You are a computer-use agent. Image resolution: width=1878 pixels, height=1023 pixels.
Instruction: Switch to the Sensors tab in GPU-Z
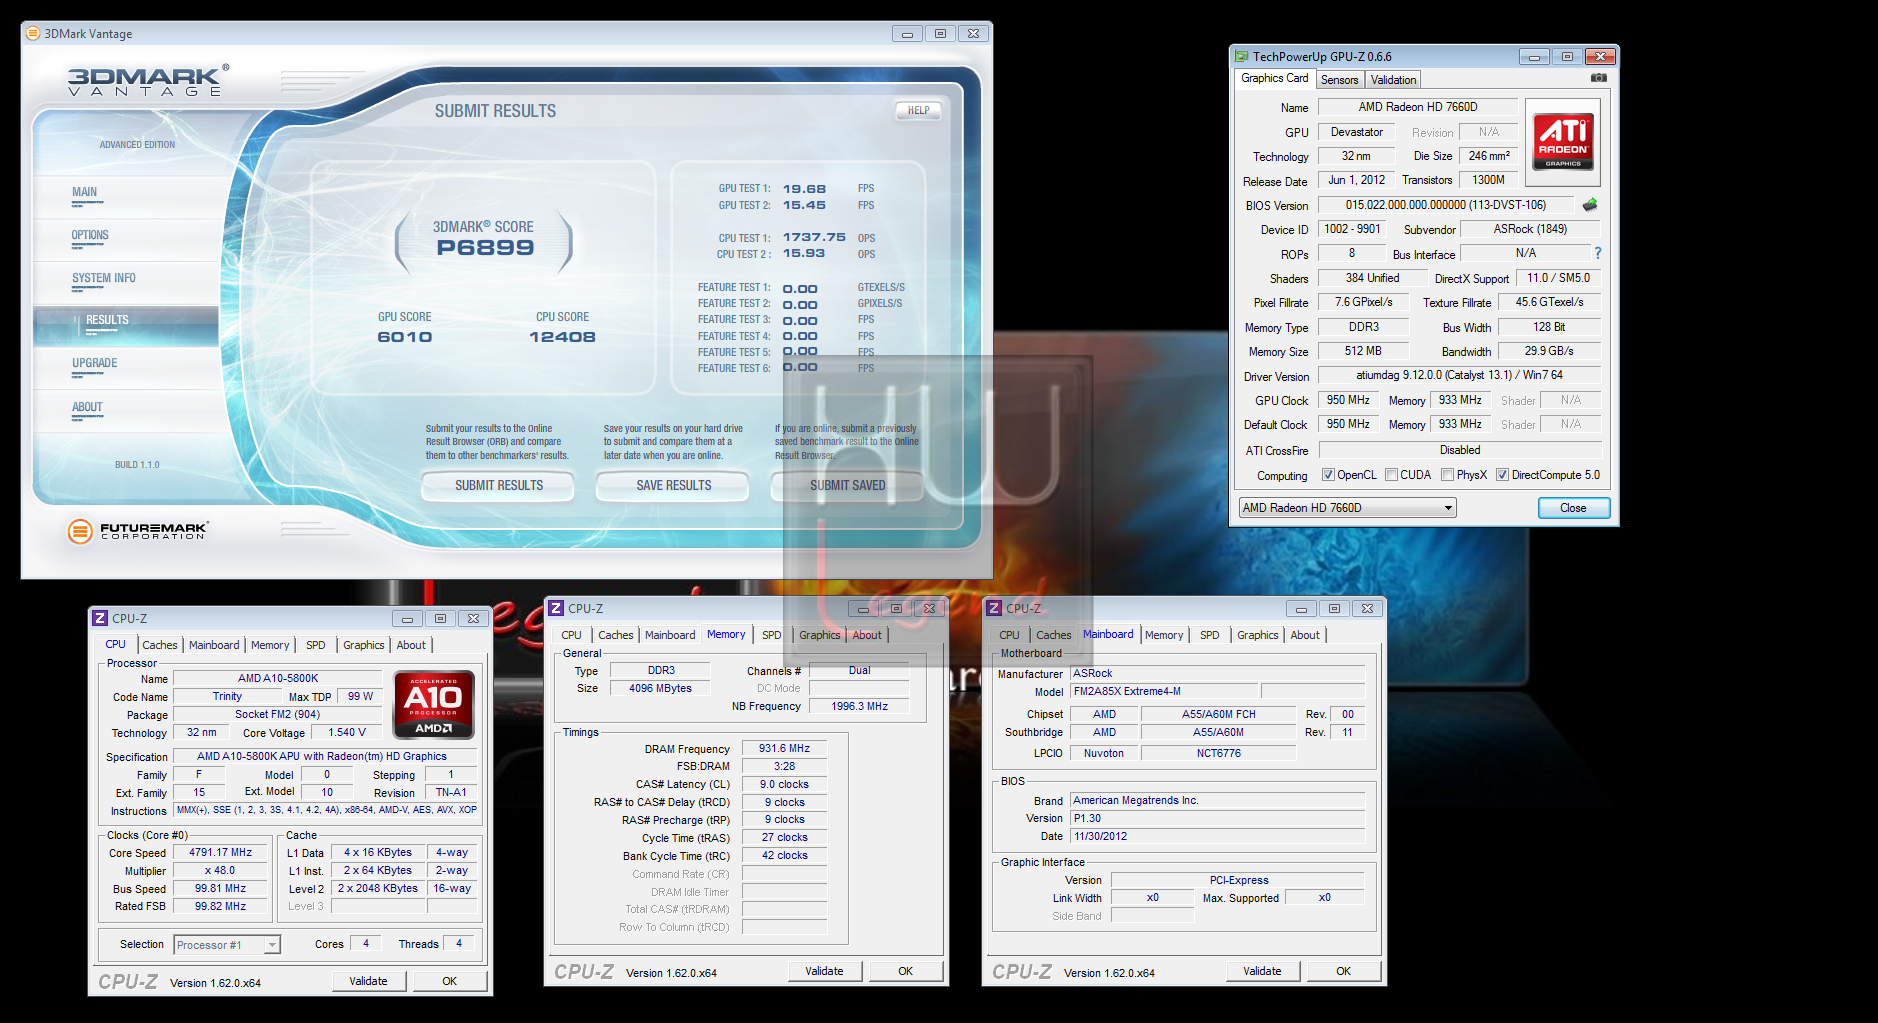(x=1339, y=80)
